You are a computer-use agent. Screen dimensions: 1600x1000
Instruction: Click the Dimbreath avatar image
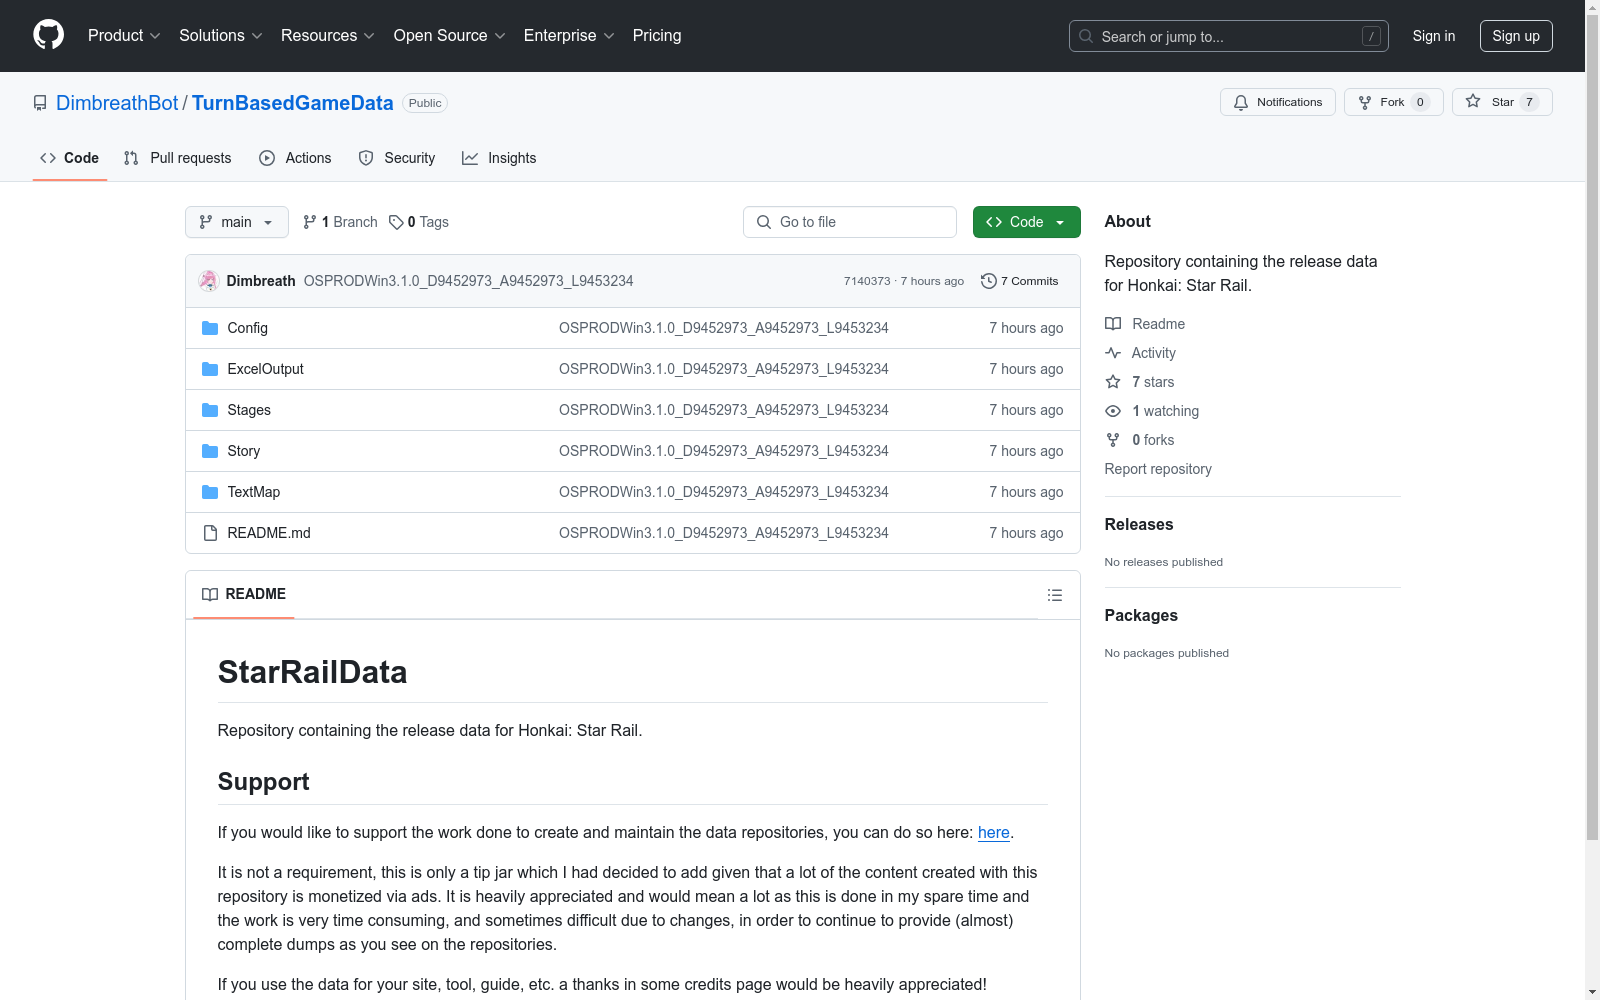pos(208,281)
